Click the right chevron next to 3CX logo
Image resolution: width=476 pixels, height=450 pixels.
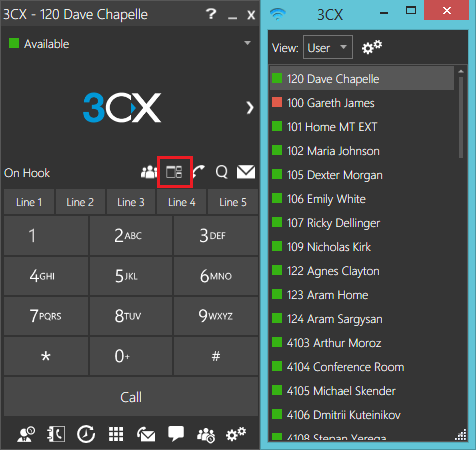tap(250, 107)
